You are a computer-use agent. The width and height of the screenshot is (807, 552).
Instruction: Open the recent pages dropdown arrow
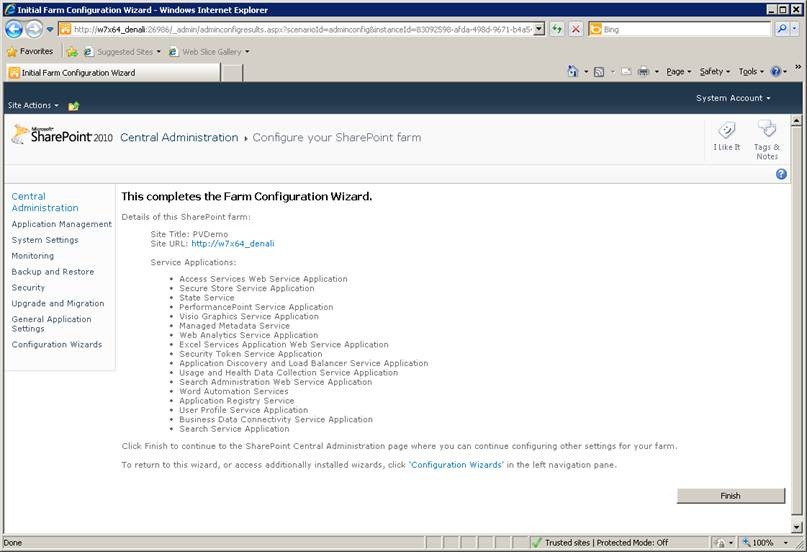(50, 29)
